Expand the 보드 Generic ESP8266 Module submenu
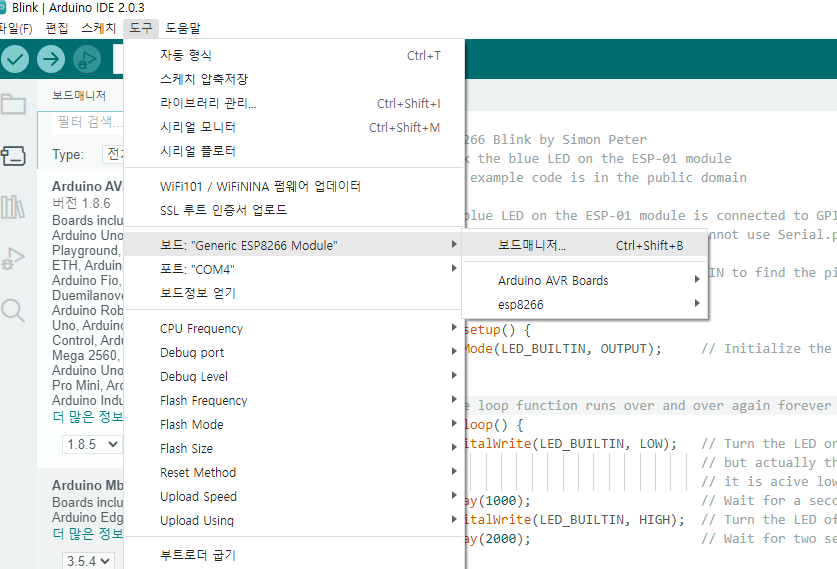Viewport: 837px width, 569px height. click(294, 245)
